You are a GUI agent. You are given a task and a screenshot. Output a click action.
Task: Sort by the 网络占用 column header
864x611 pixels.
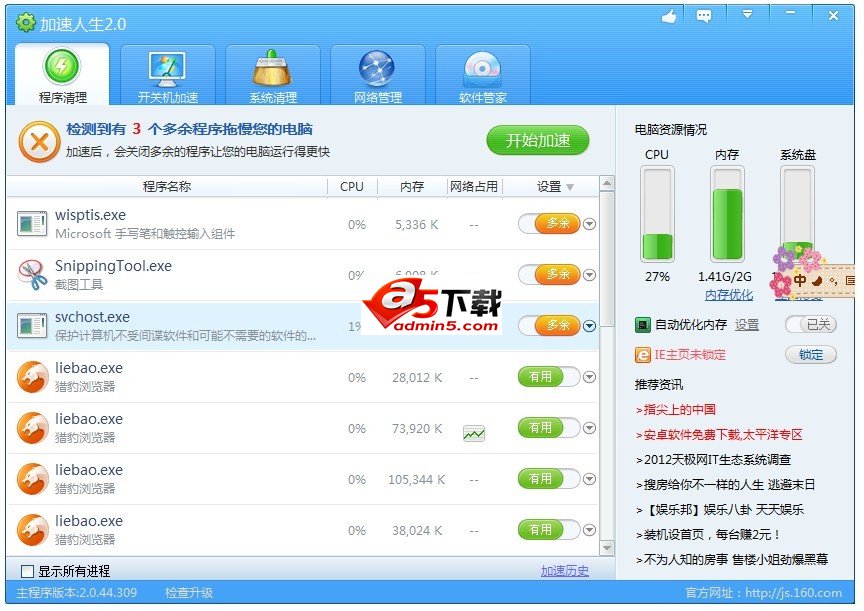[x=474, y=187]
